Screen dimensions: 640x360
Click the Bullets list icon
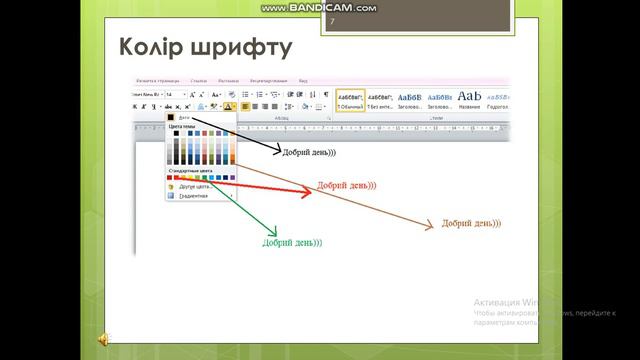click(x=245, y=95)
